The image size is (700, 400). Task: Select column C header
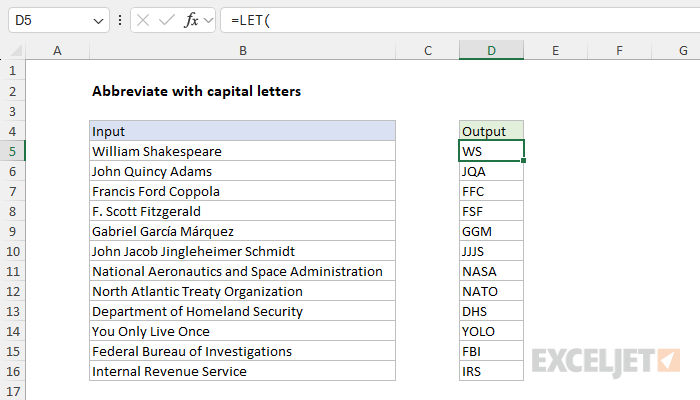point(428,50)
